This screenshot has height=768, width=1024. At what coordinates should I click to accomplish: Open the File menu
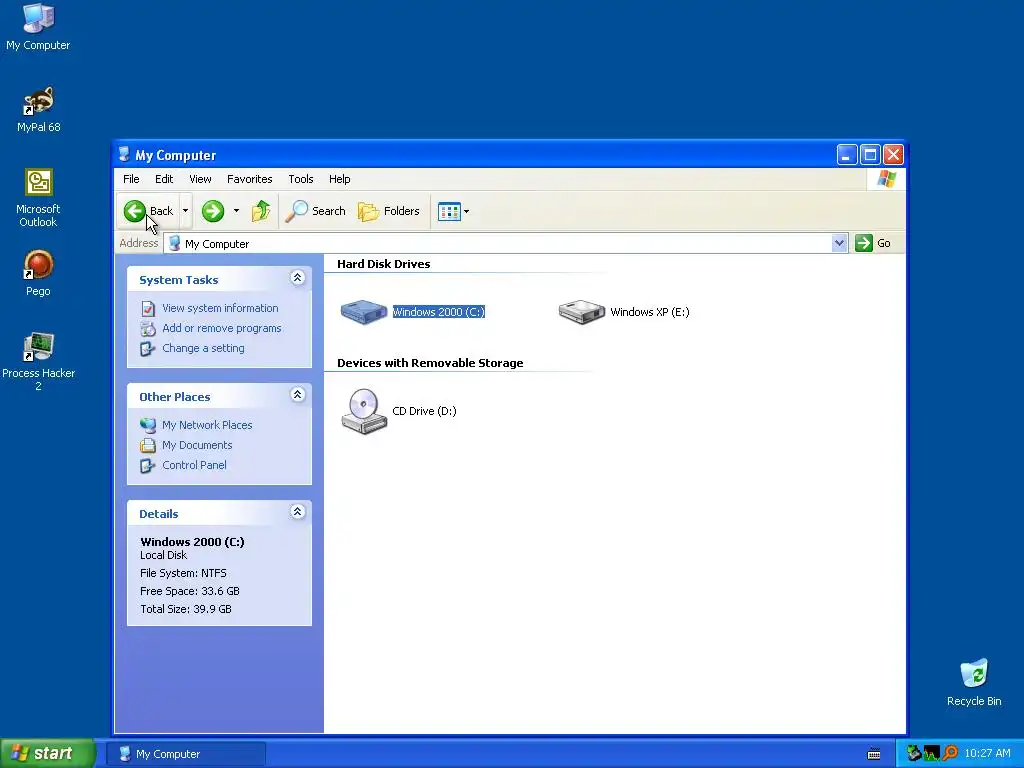[x=131, y=179]
